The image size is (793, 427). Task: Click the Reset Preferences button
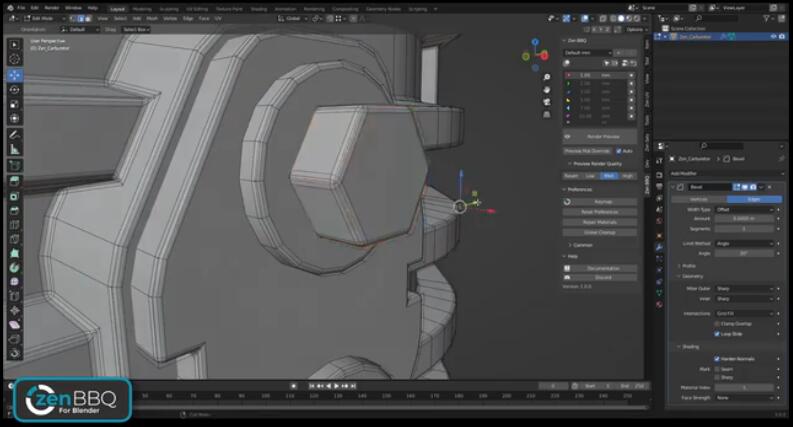pyautogui.click(x=600, y=211)
